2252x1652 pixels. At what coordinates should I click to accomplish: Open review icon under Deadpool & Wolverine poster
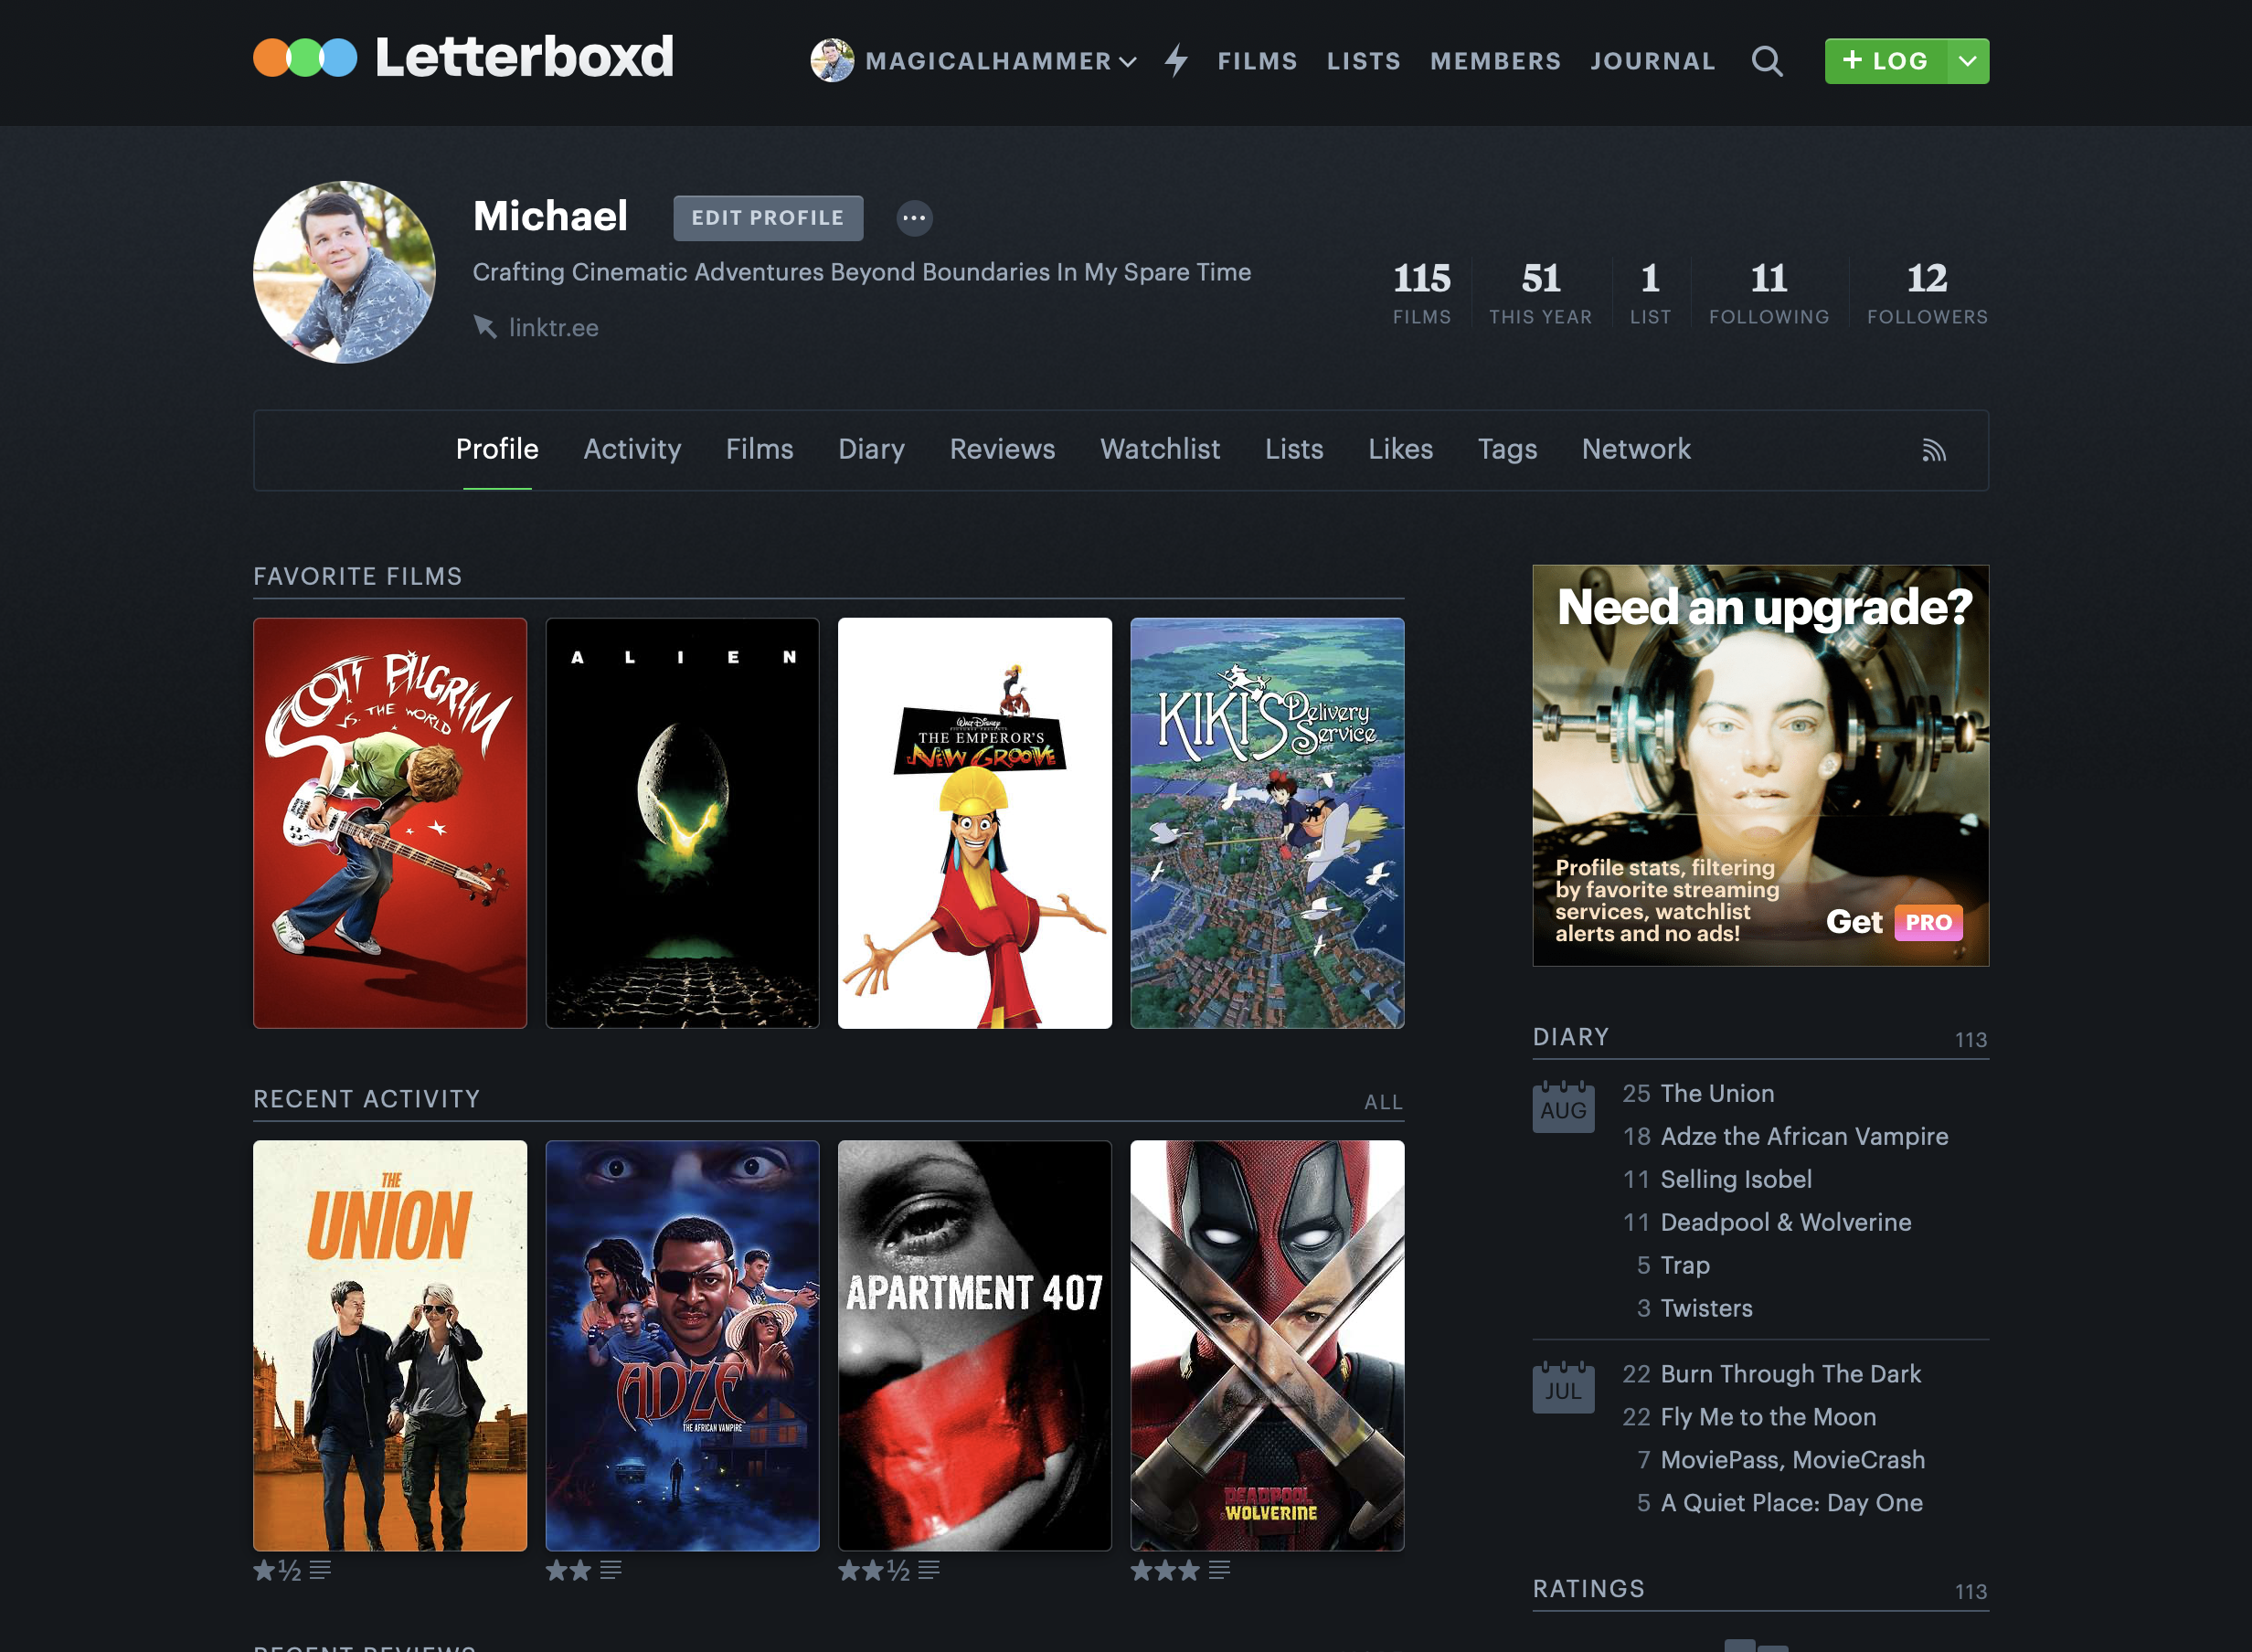pos(1219,1570)
